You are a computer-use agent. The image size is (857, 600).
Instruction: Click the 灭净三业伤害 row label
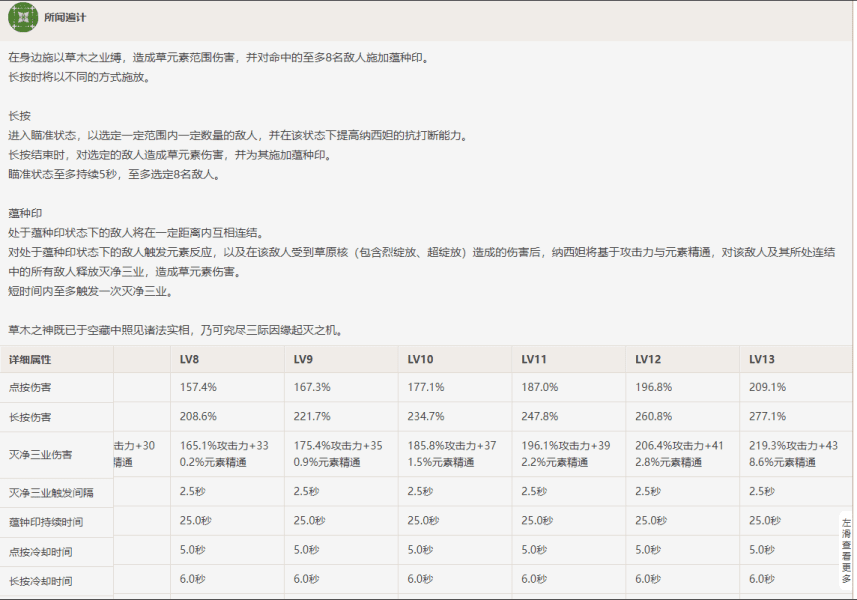point(40,455)
